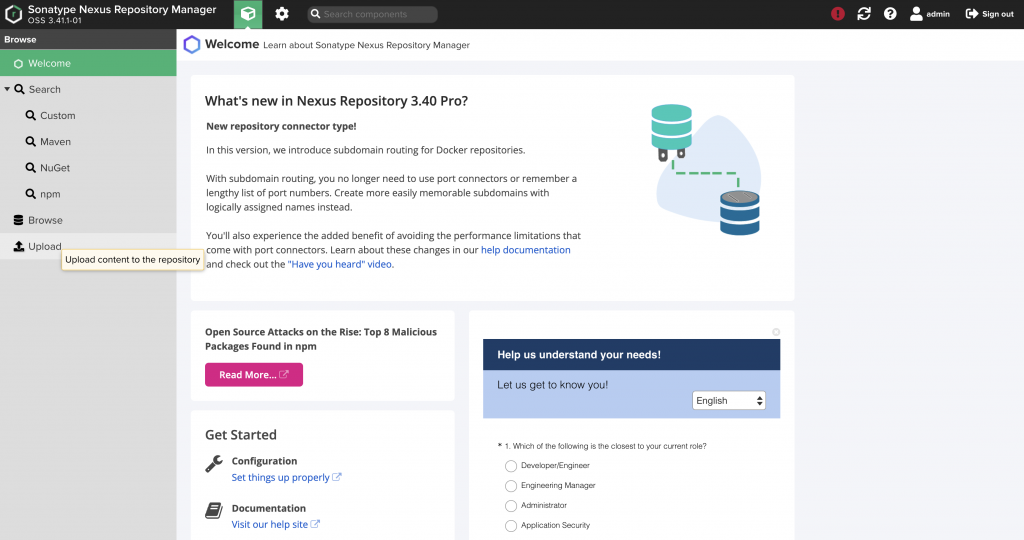Open the Browse item in sidebar

45,220
